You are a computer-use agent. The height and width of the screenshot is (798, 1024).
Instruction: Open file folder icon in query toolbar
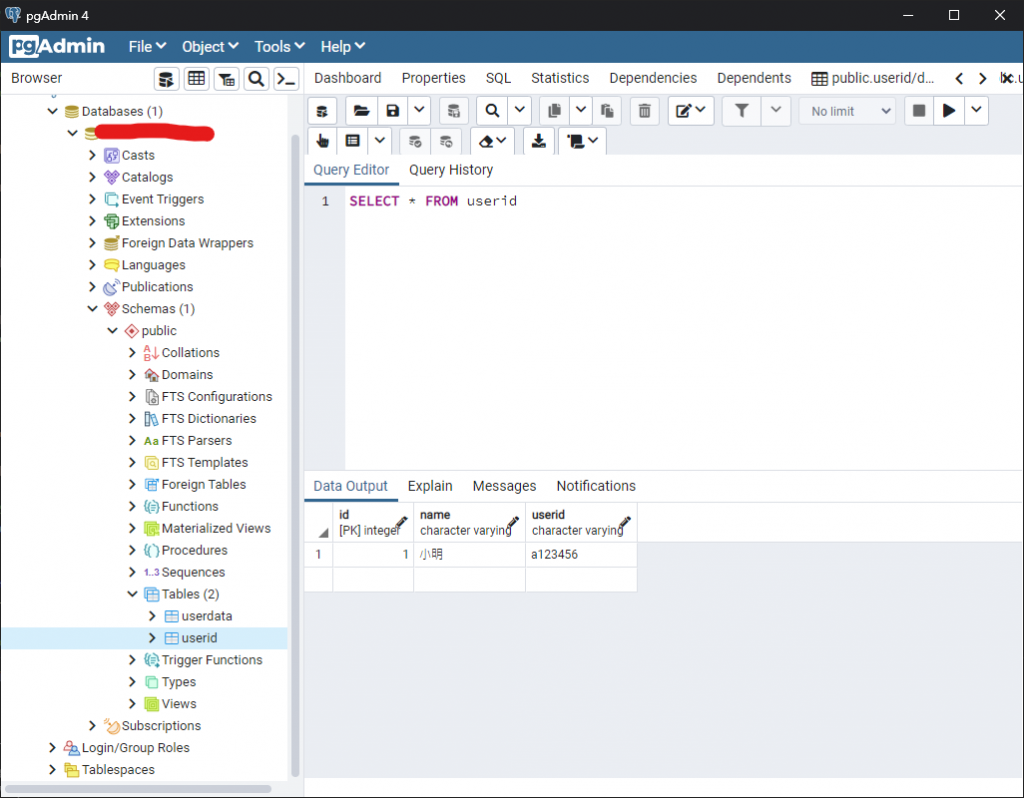tap(361, 111)
